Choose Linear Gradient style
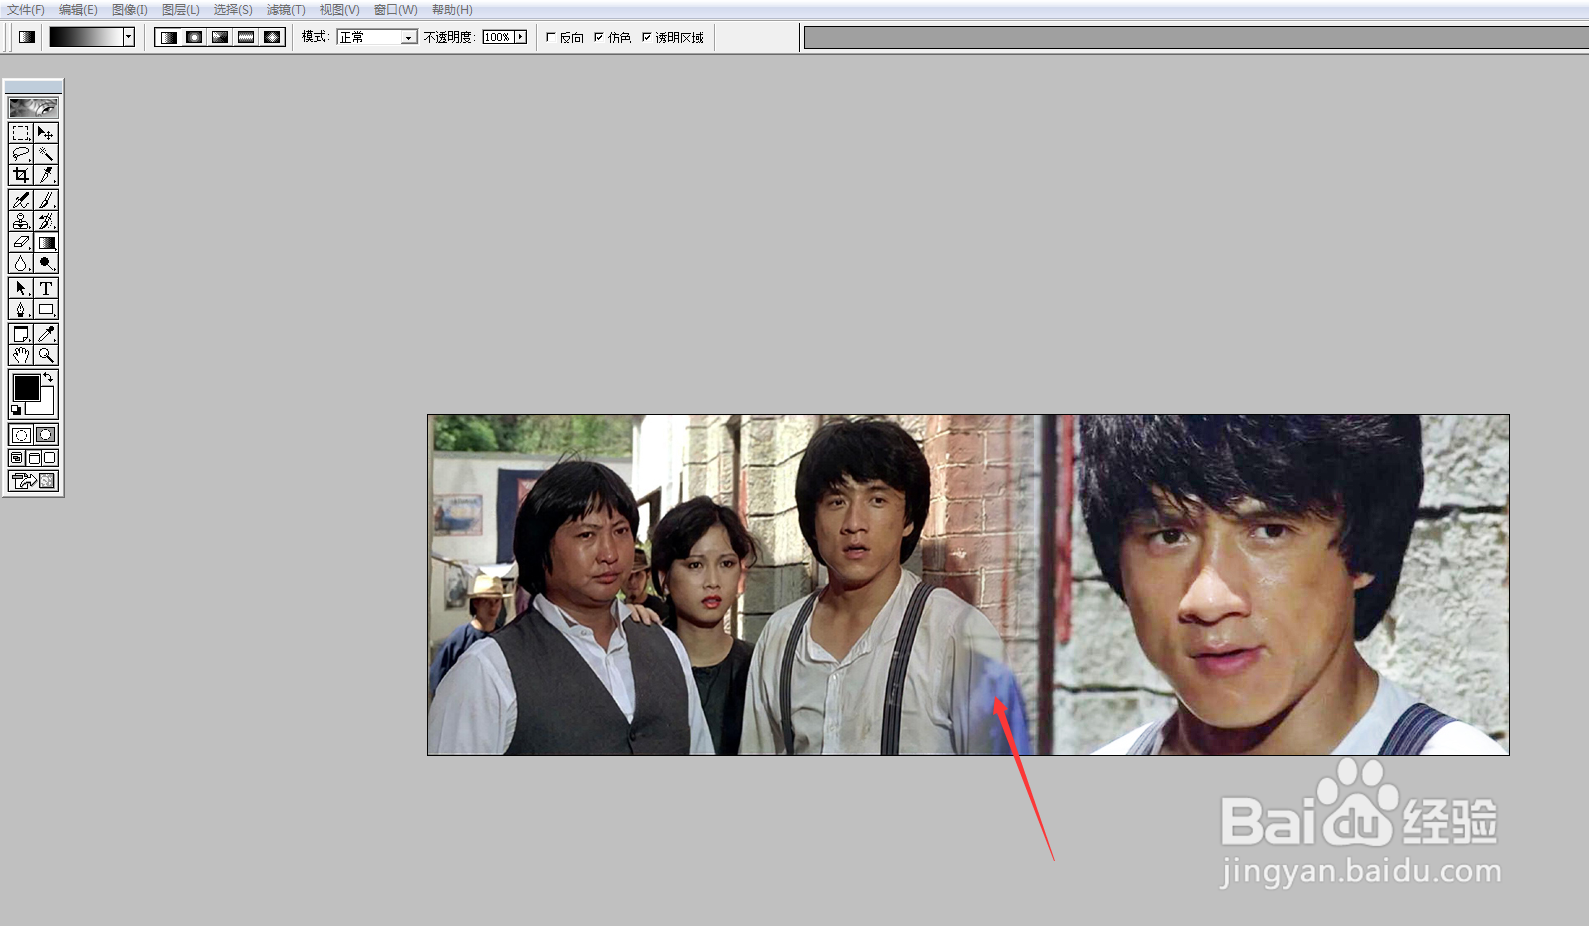The width and height of the screenshot is (1589, 926). click(x=169, y=37)
